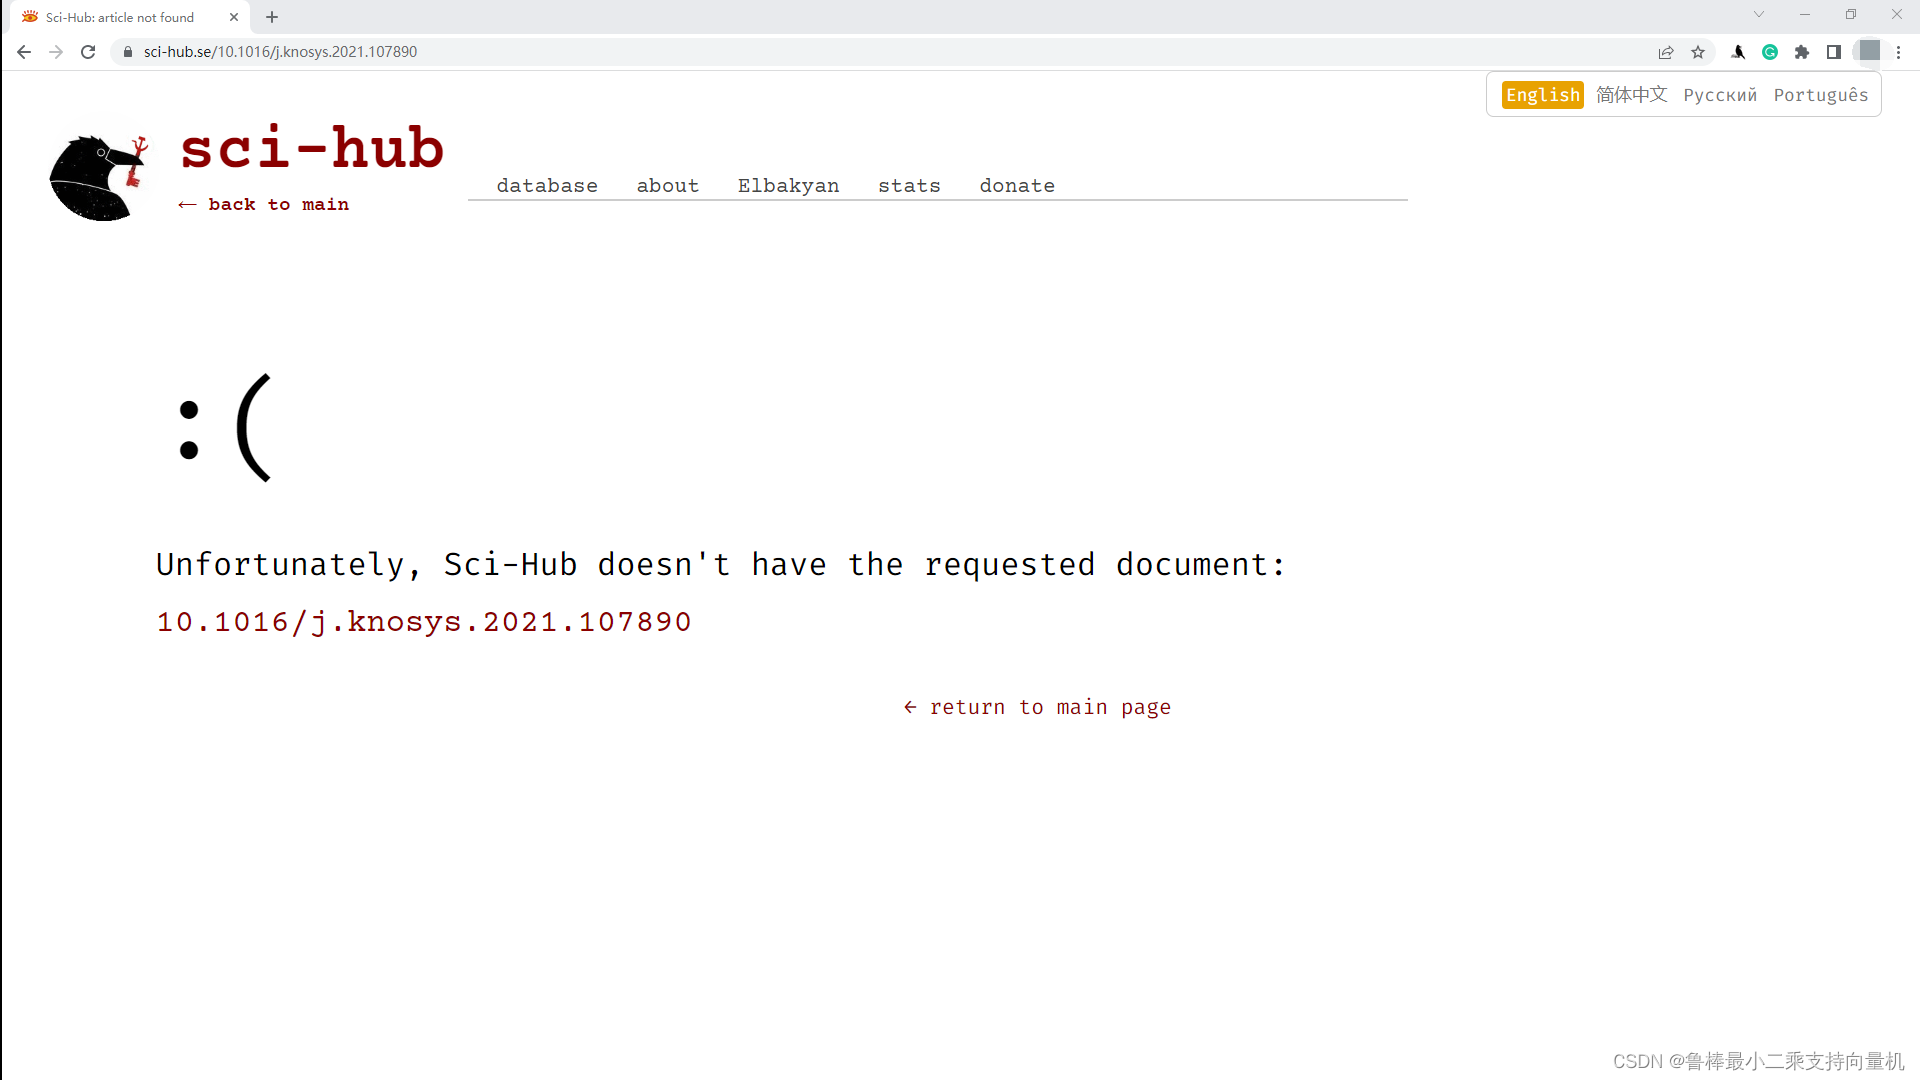Open the Chrome profile avatar
Image resolution: width=1920 pixels, height=1080 pixels.
pyautogui.click(x=1869, y=51)
